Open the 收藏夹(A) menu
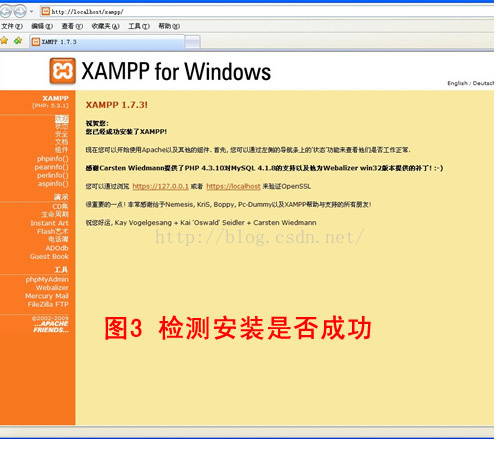 coord(105,26)
